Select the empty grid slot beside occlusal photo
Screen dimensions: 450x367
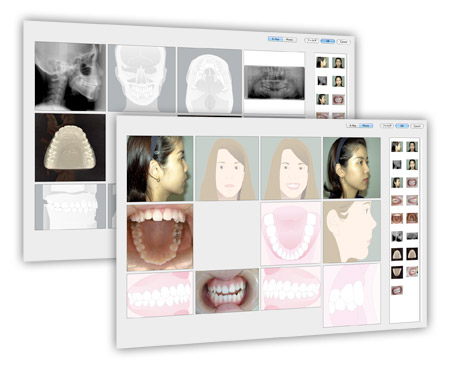tap(227, 235)
